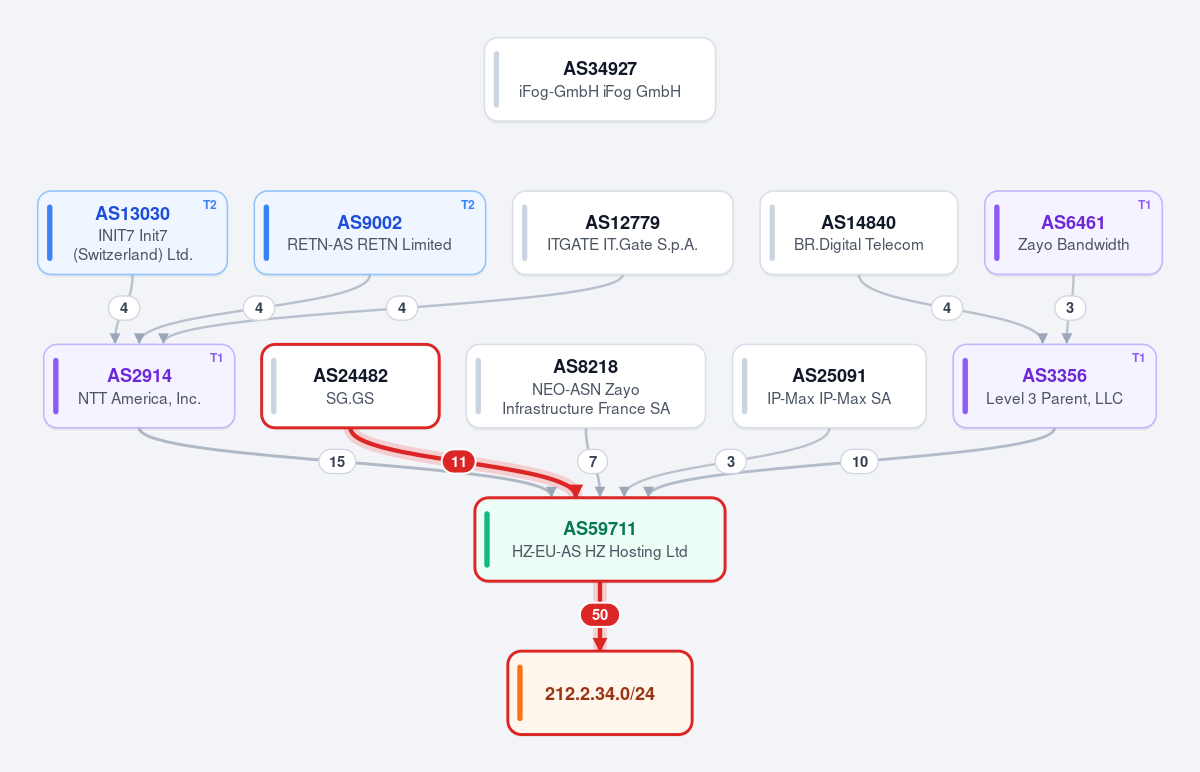Click the red 11 edge badge
The height and width of the screenshot is (772, 1200).
[x=459, y=462]
